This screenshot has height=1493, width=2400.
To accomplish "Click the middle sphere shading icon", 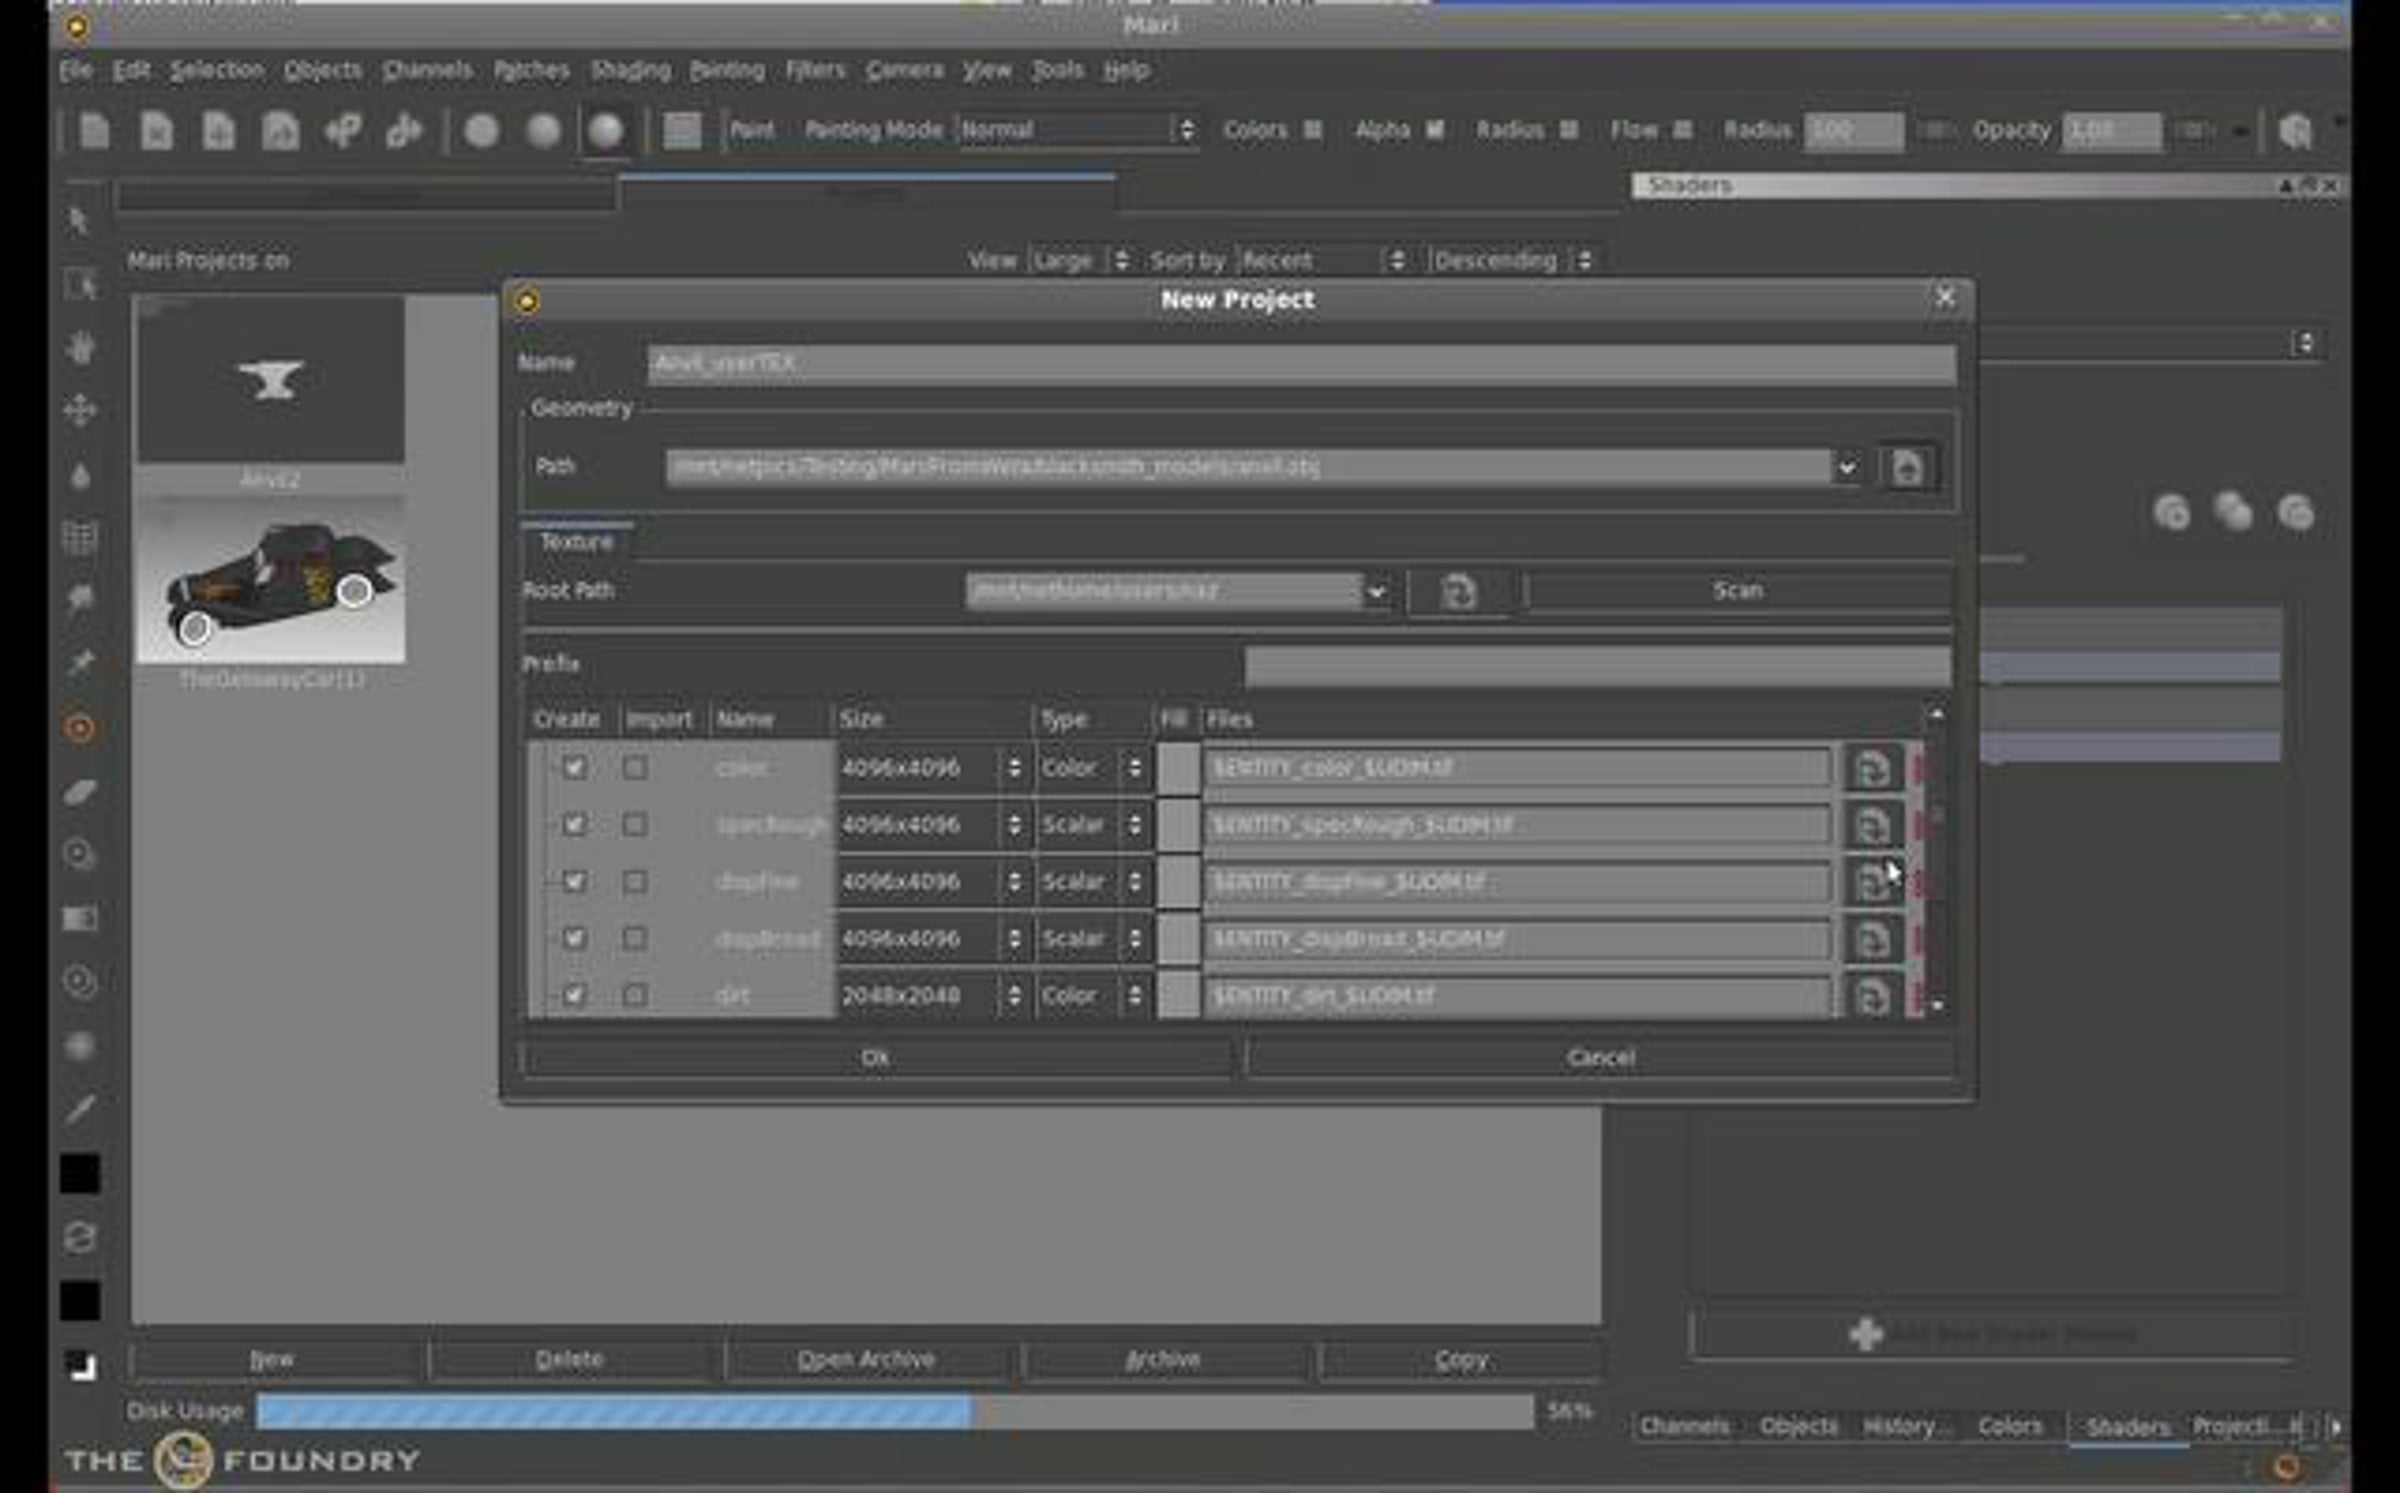I will [544, 131].
